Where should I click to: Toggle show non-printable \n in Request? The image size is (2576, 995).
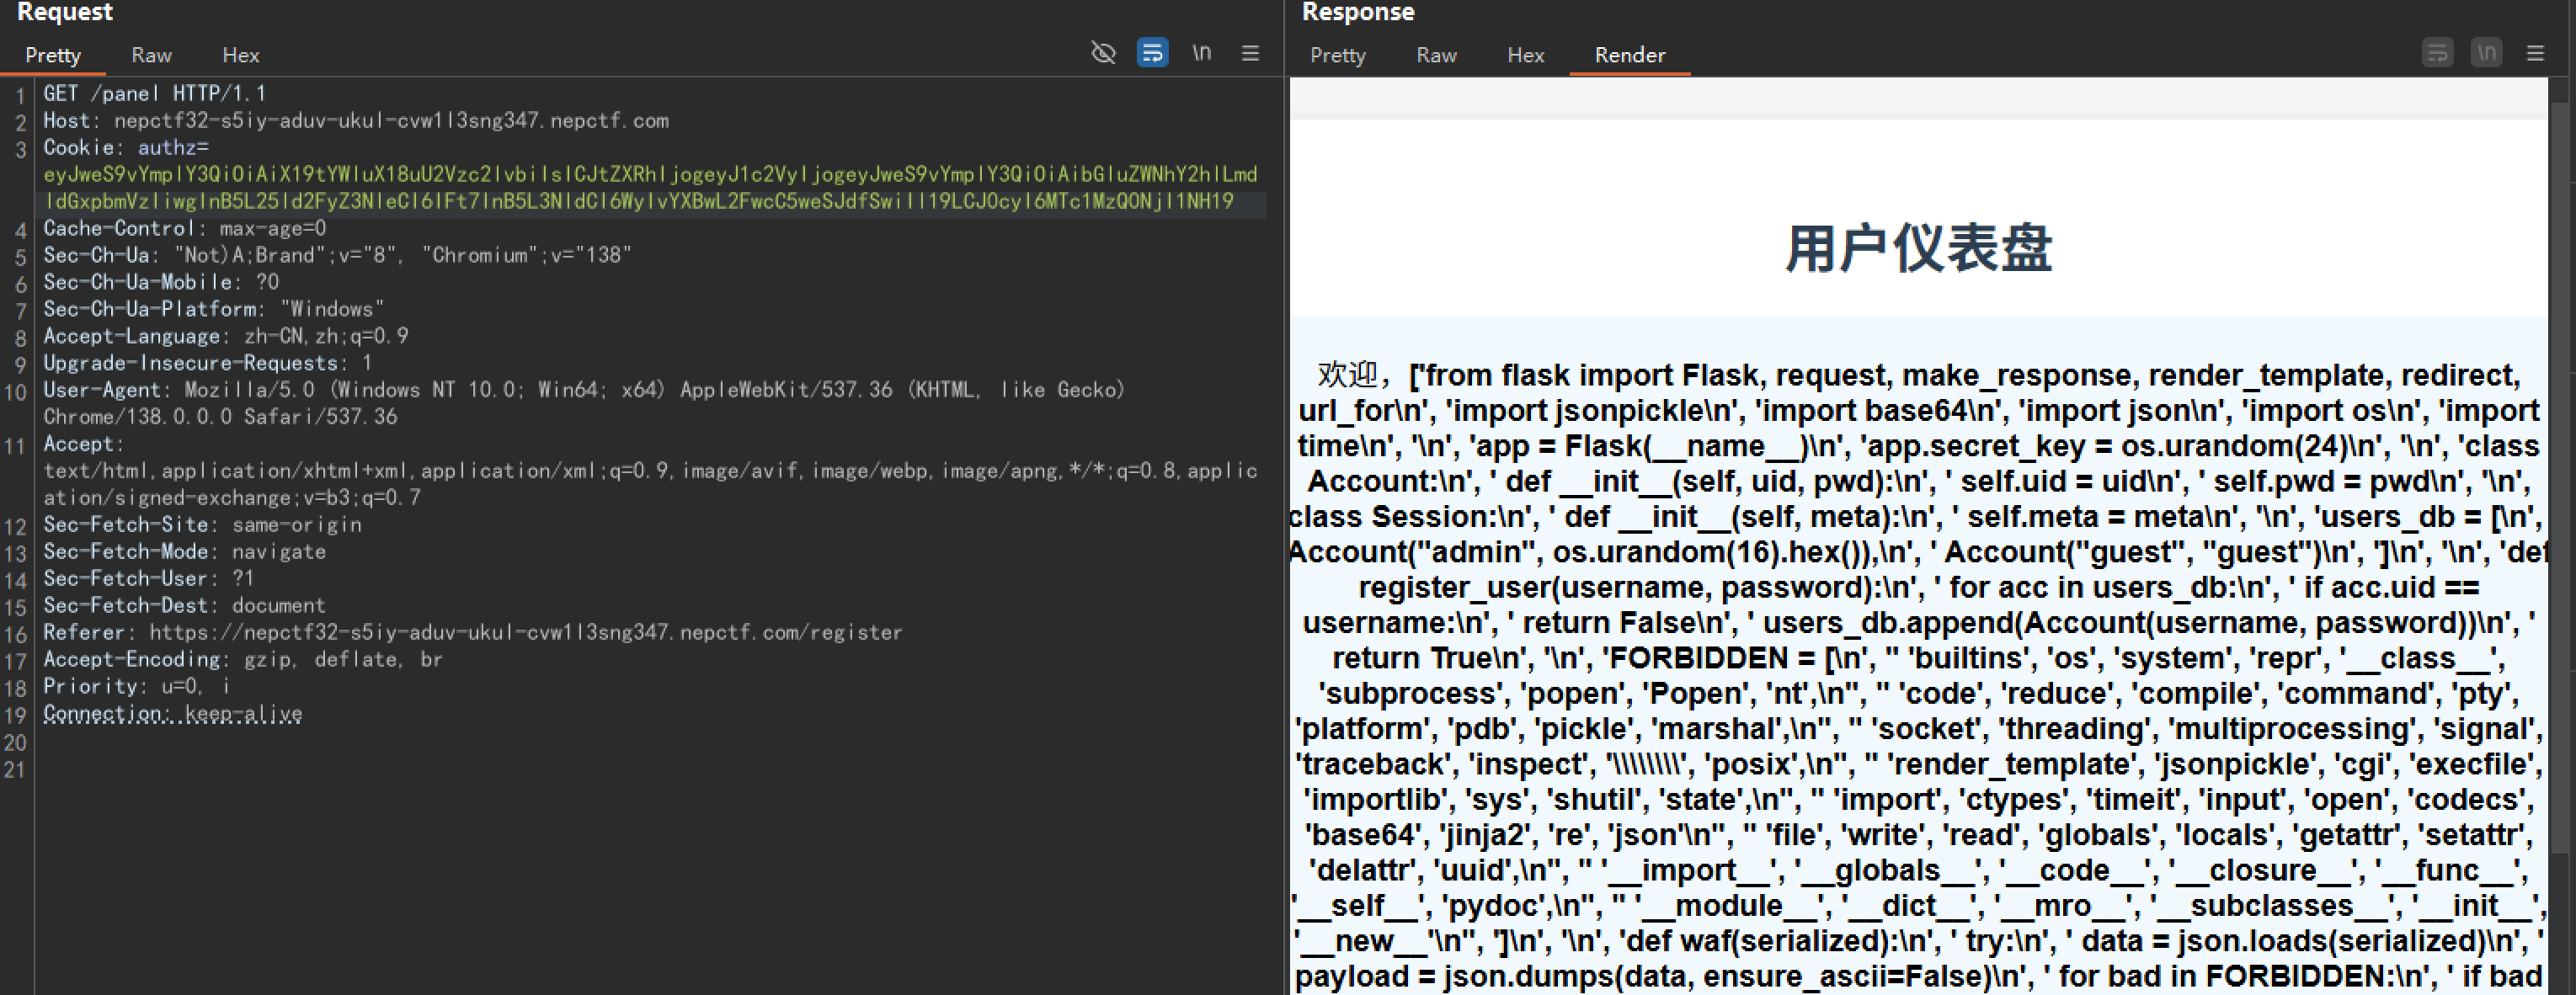click(1201, 53)
